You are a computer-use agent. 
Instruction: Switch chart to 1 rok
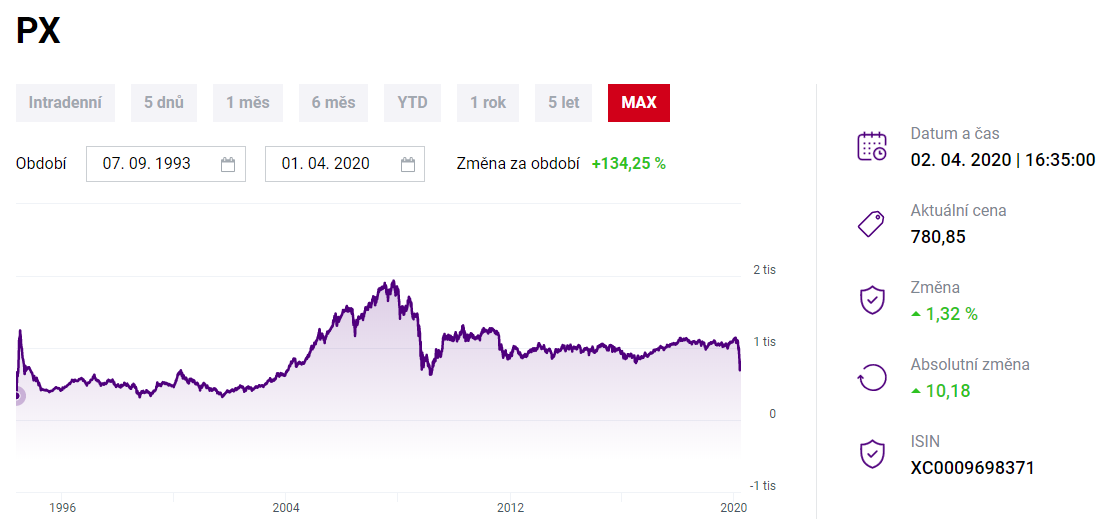point(488,103)
